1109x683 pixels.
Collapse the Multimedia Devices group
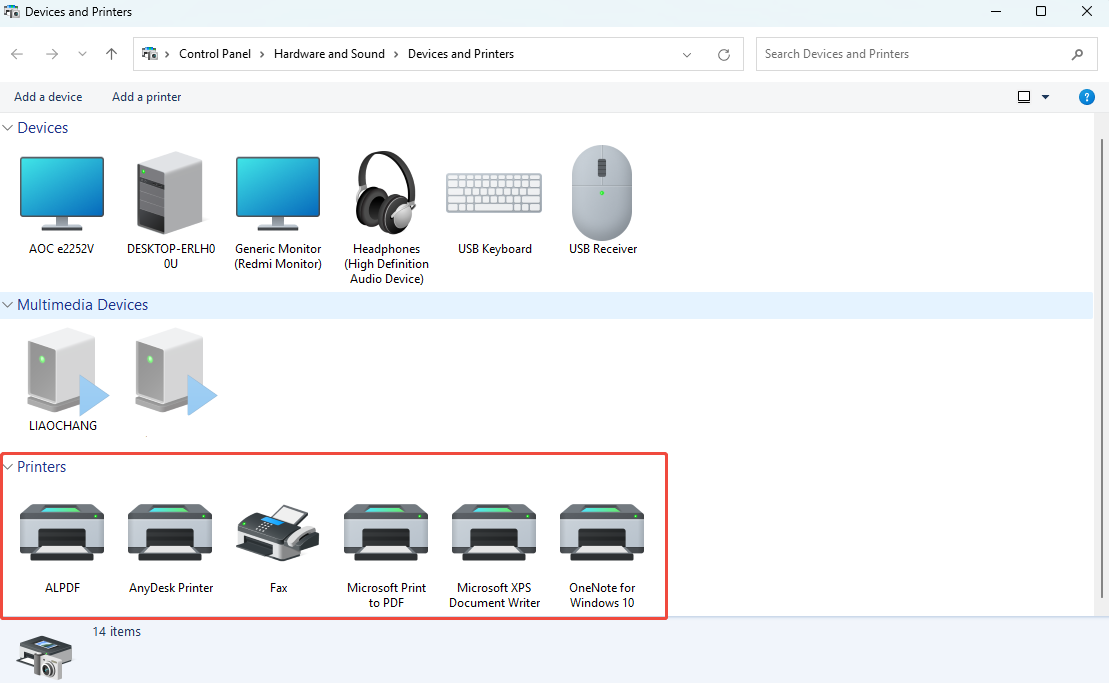(x=8, y=305)
